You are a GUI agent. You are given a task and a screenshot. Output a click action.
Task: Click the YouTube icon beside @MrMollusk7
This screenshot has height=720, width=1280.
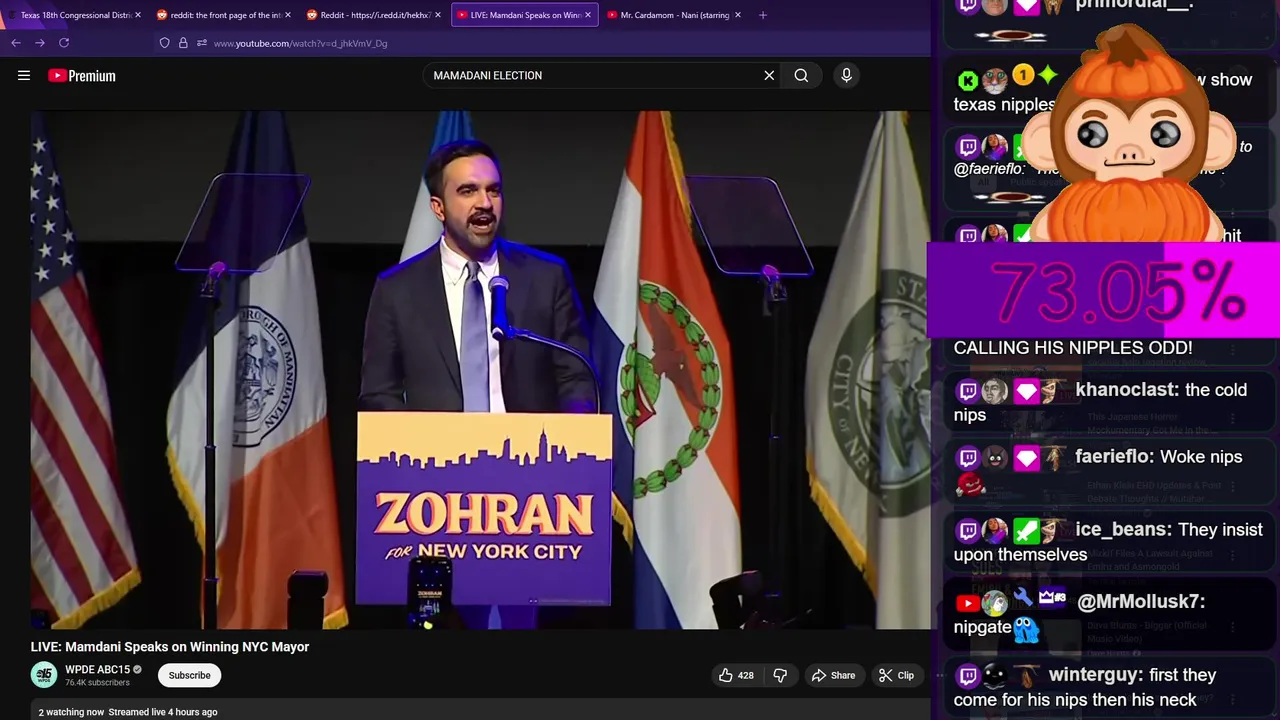click(968, 603)
